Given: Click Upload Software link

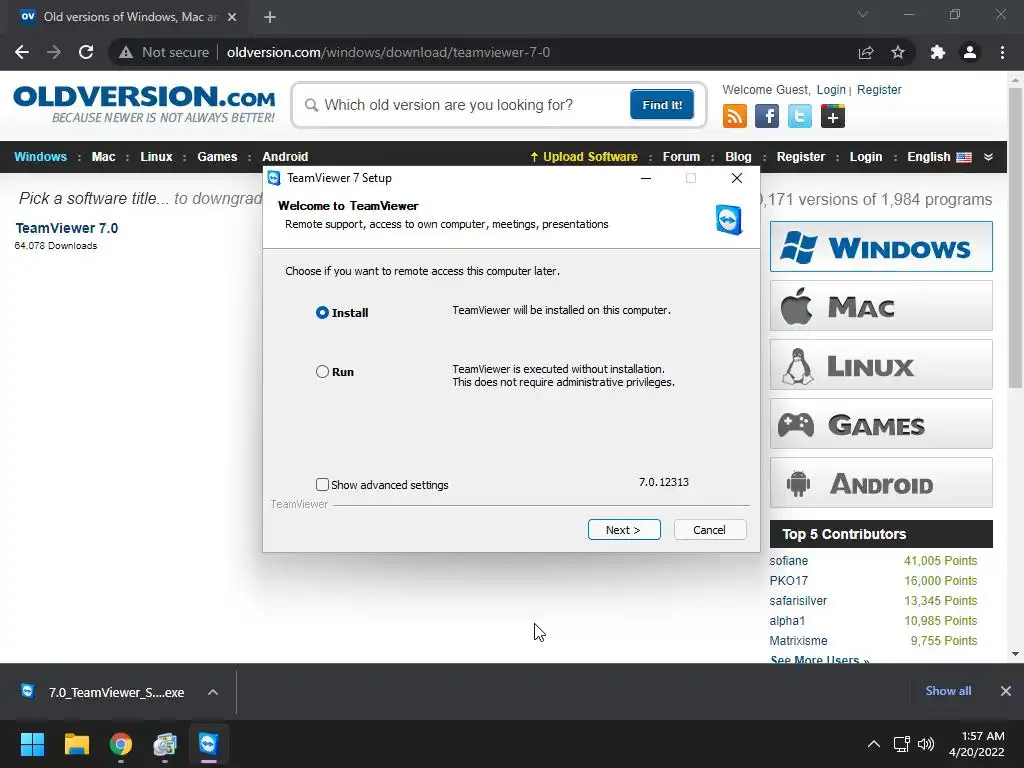Looking at the screenshot, I should (x=584, y=157).
